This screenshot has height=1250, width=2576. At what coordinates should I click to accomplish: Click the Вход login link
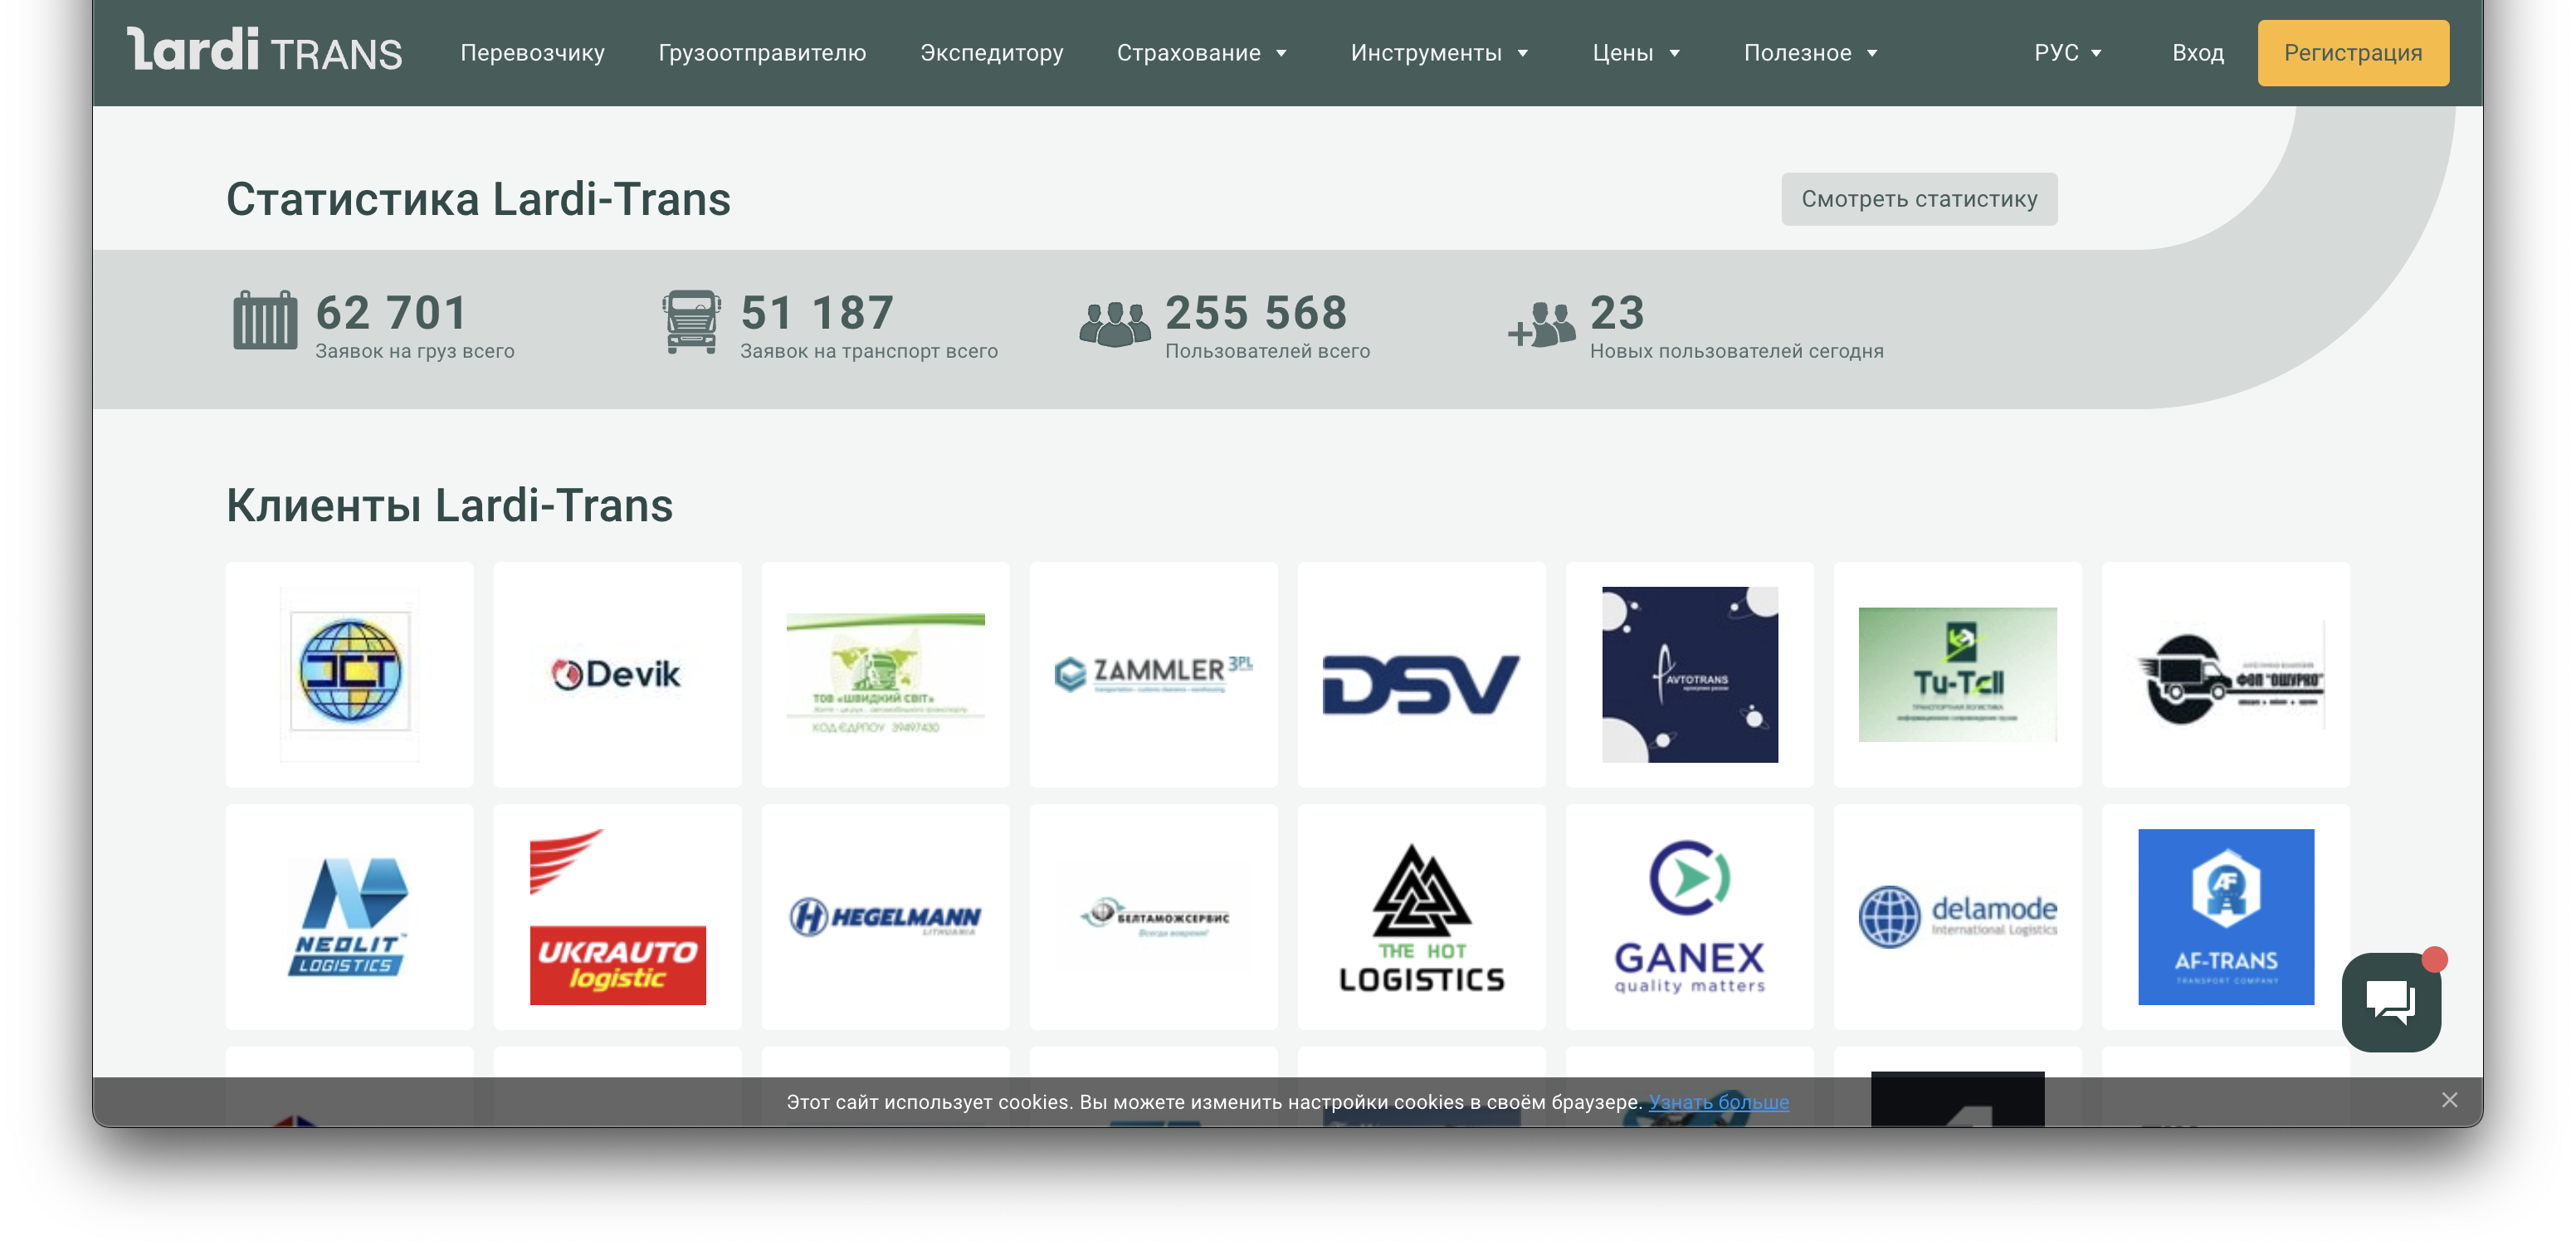pyautogui.click(x=2198, y=53)
